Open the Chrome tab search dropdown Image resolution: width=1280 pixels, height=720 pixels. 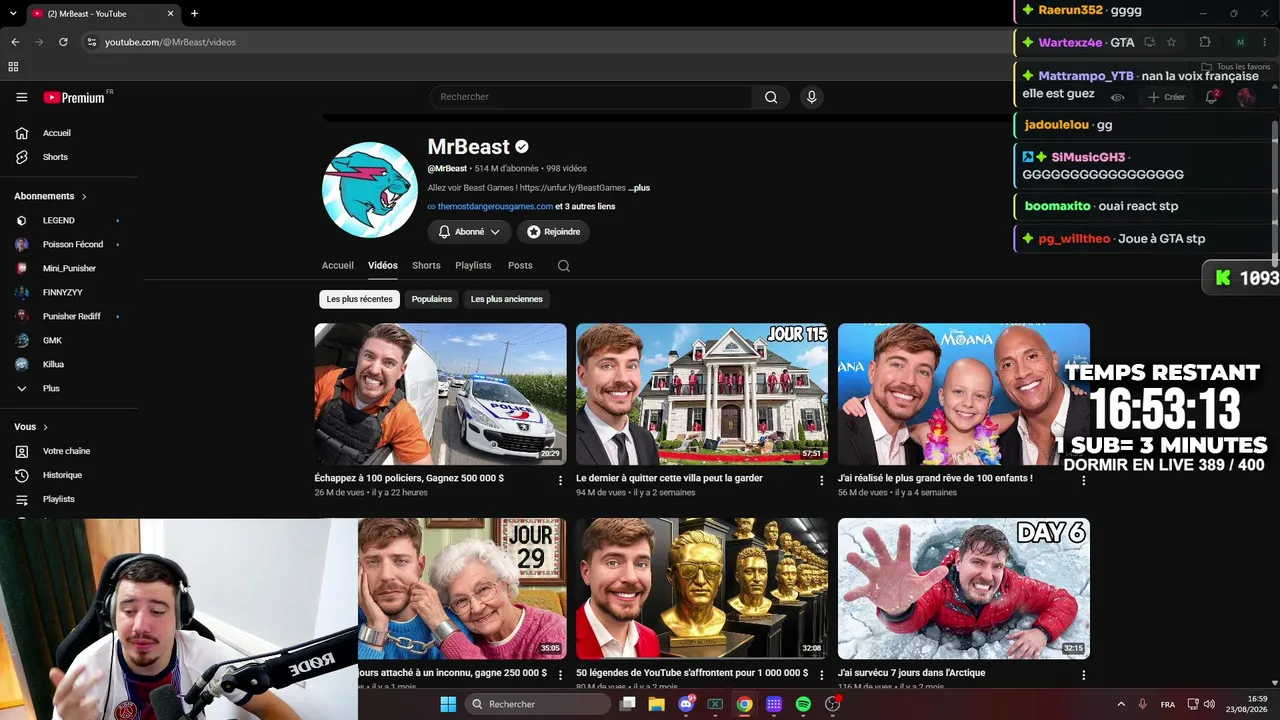13,14
